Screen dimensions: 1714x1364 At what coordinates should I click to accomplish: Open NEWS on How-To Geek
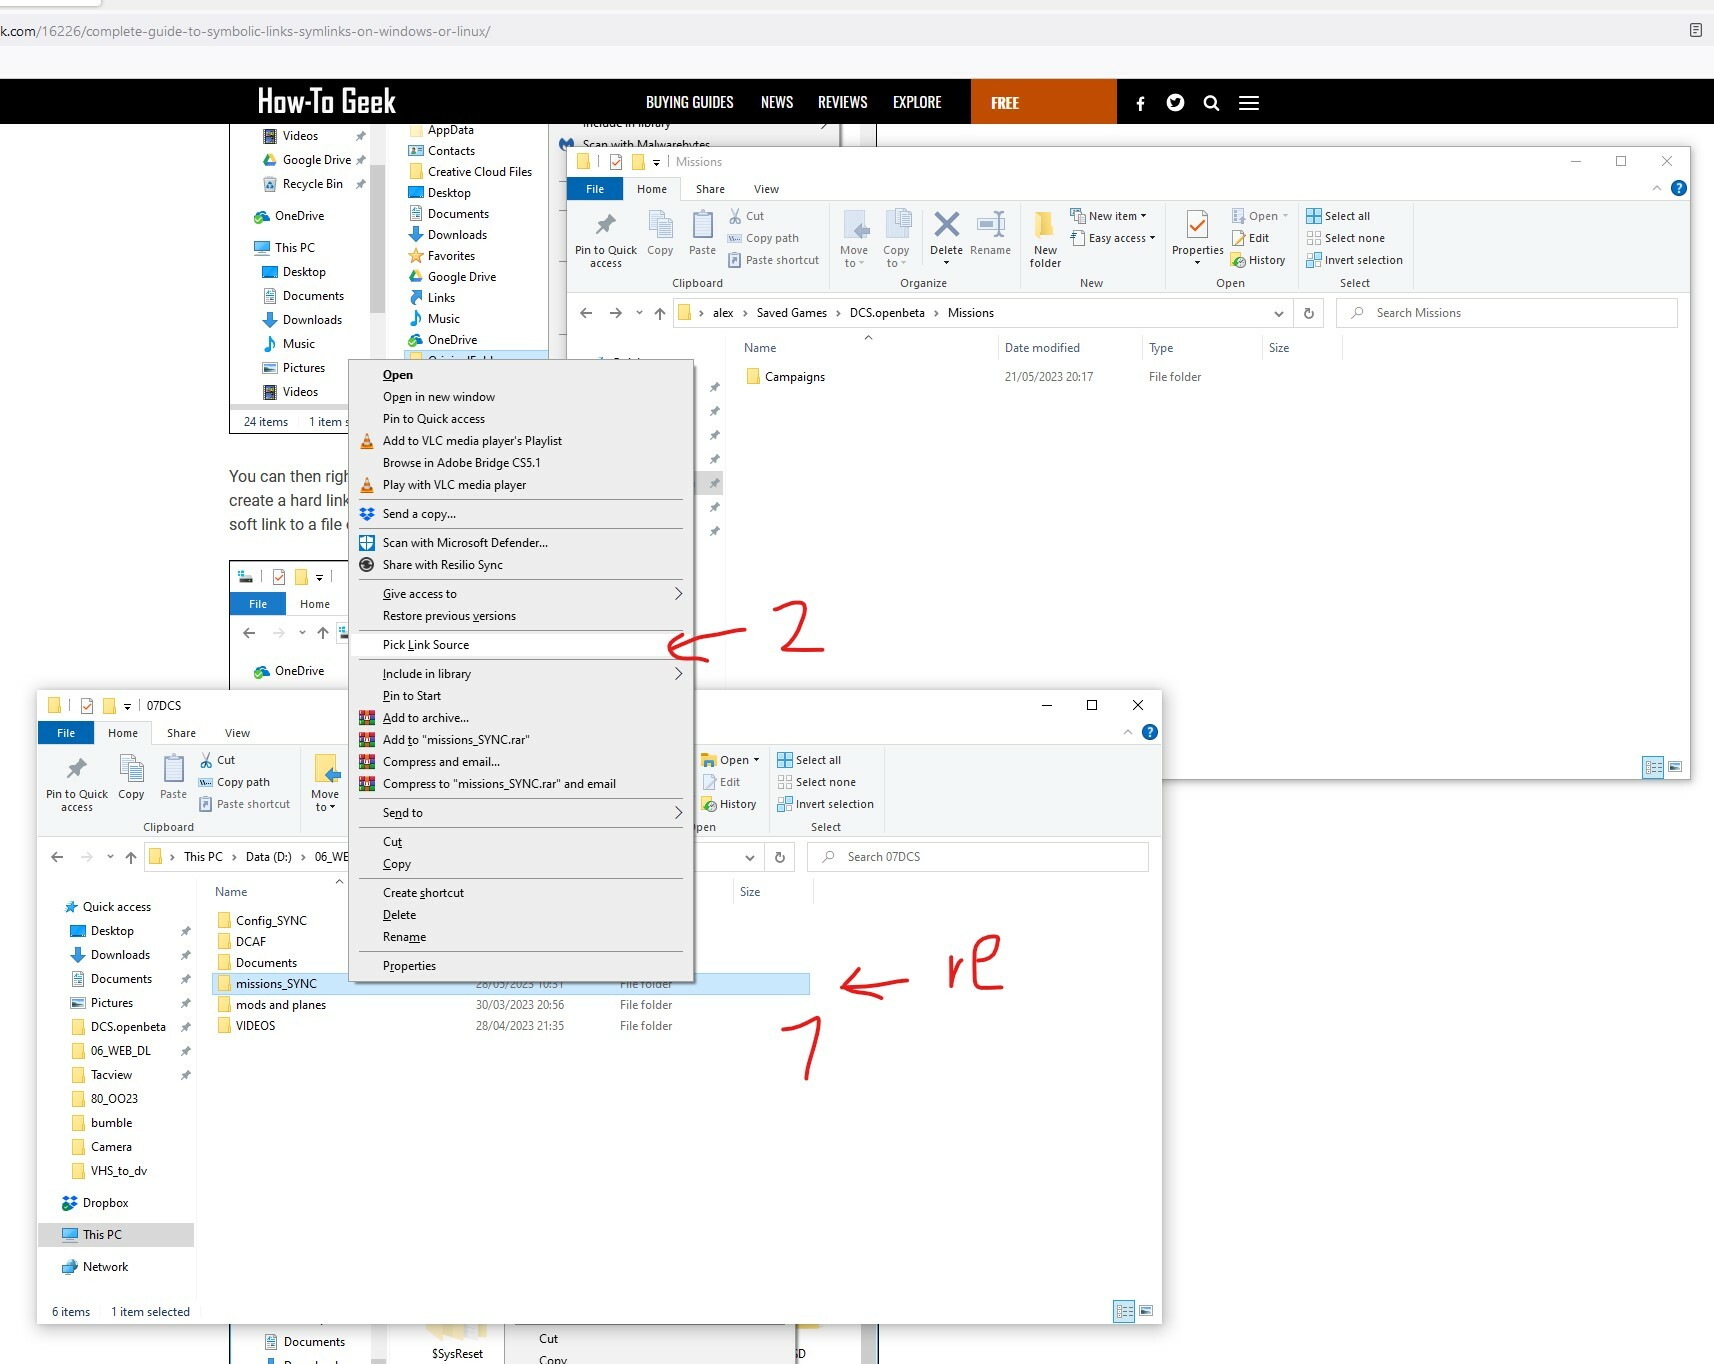pos(777,102)
